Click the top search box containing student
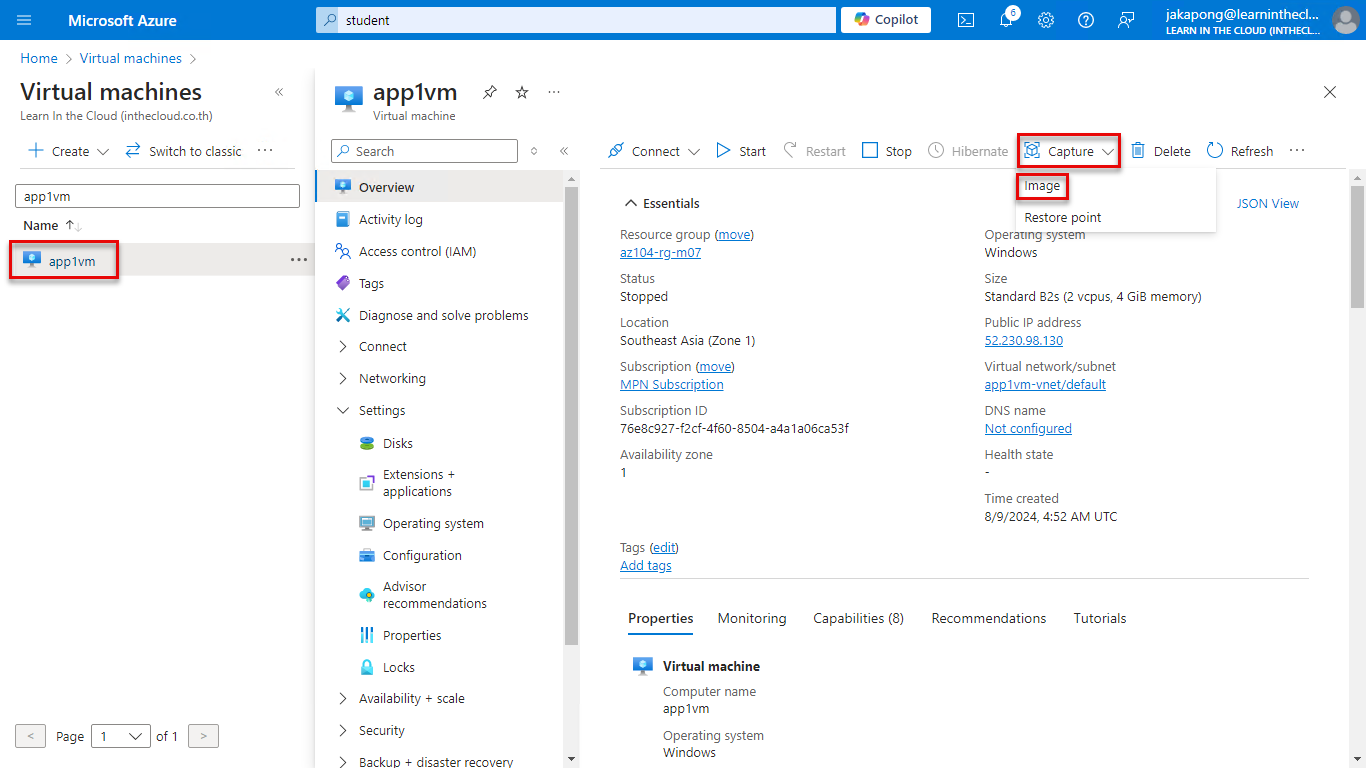Viewport: 1366px width, 768px height. 575,20
